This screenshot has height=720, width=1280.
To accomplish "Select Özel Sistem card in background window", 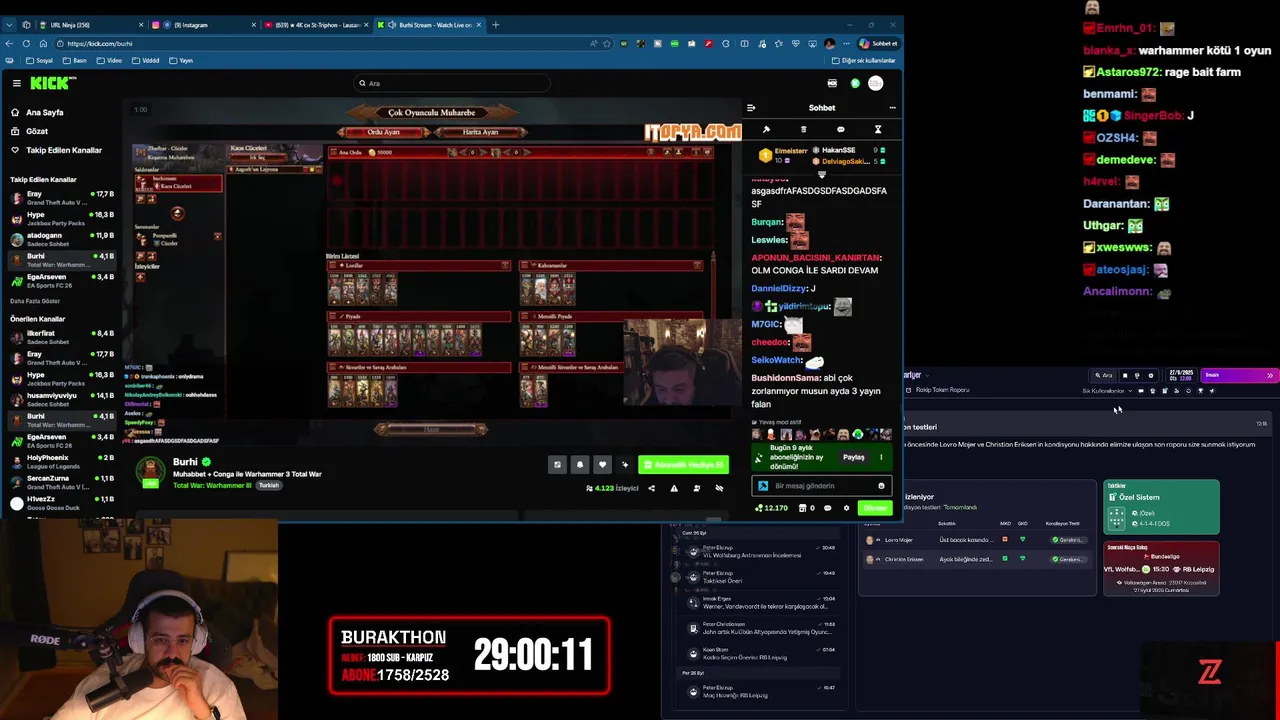I will pos(1161,507).
